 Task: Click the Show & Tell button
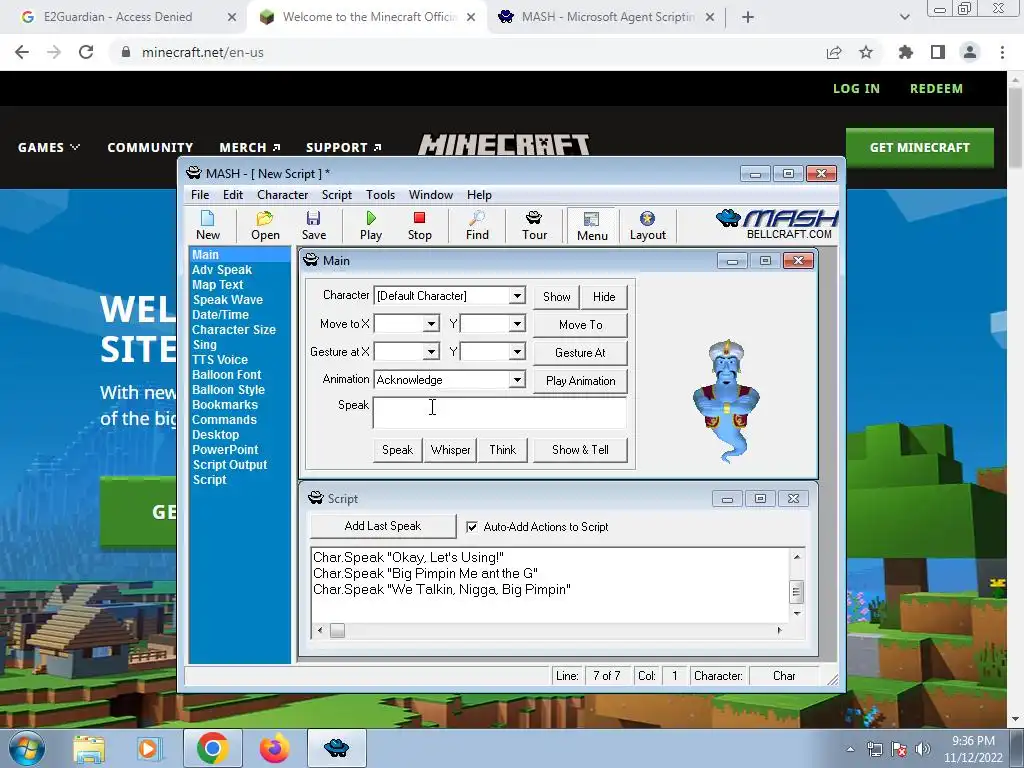pyautogui.click(x=580, y=450)
